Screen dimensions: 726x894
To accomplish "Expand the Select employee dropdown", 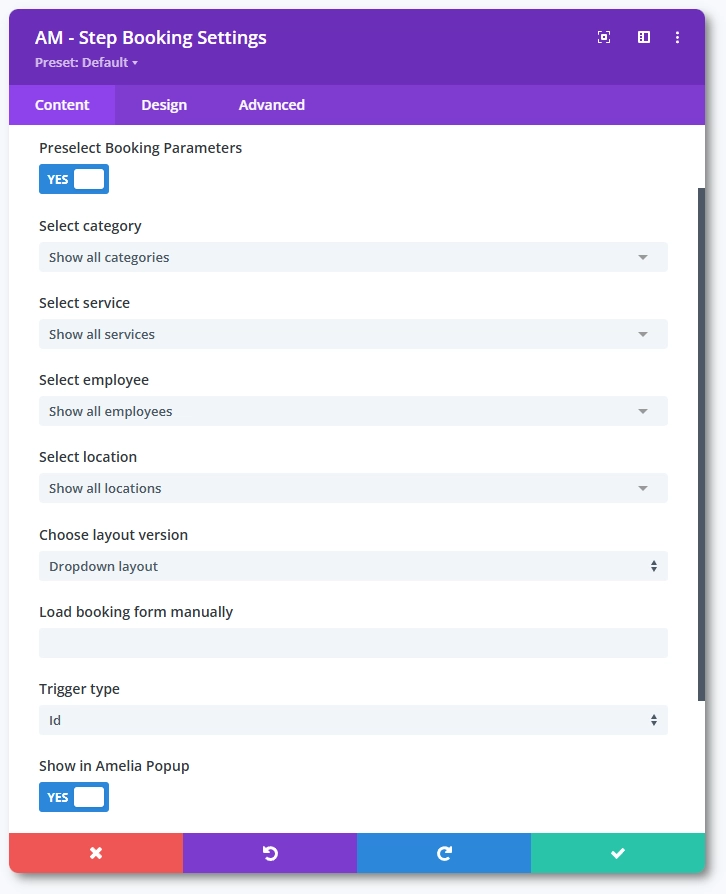I will coord(353,411).
